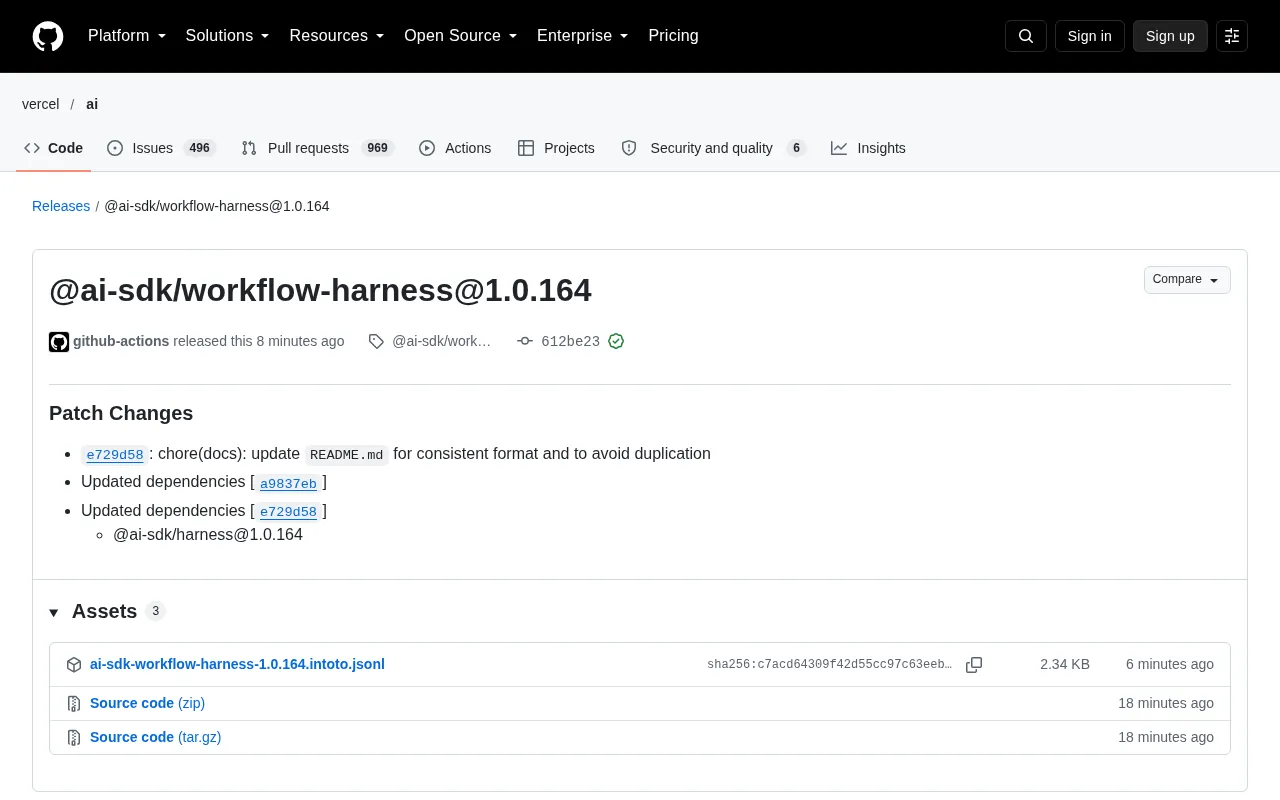Image resolution: width=1280 pixels, height=800 pixels.
Task: Open commit e729d58 in the first bullet
Action: (115, 455)
